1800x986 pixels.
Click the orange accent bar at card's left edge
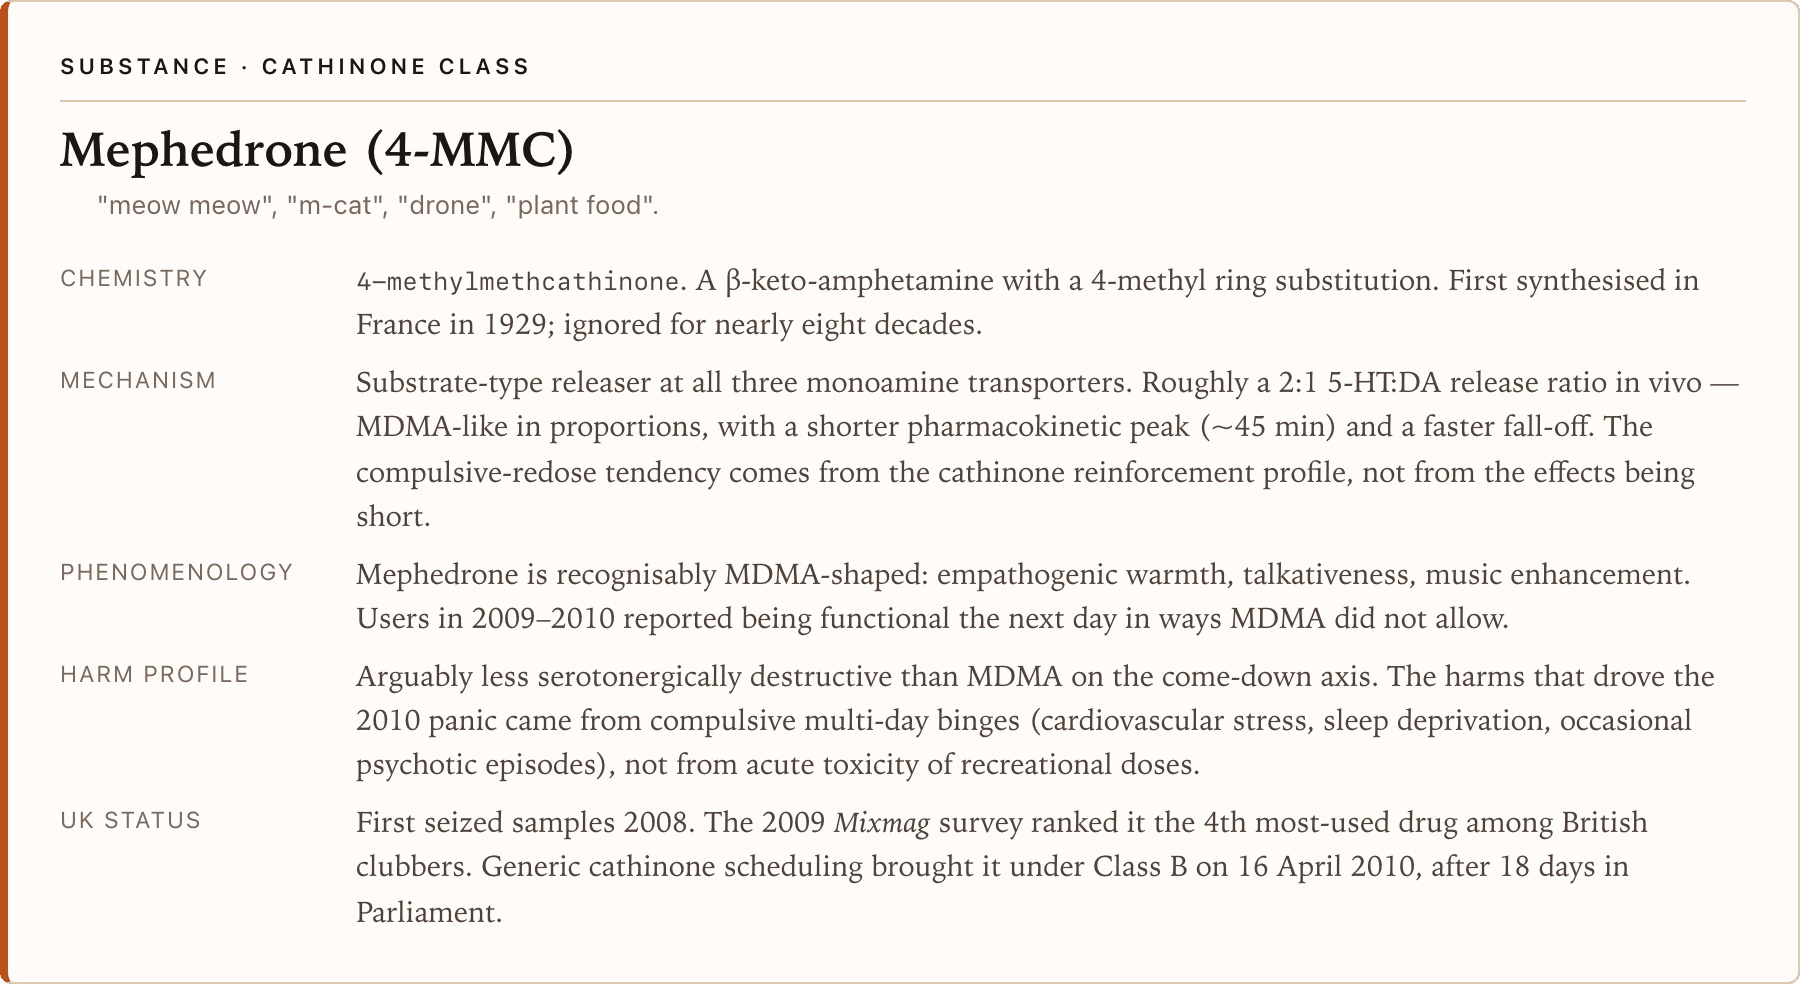pyautogui.click(x=4, y=493)
